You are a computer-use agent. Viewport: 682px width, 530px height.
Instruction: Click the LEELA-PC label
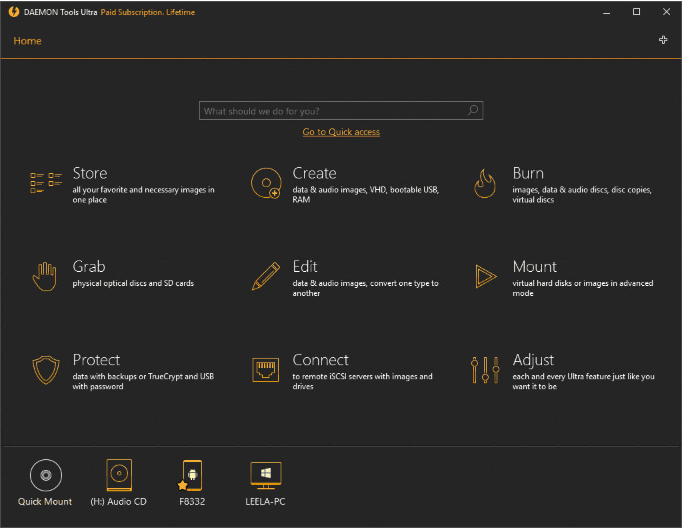pyautogui.click(x=265, y=502)
